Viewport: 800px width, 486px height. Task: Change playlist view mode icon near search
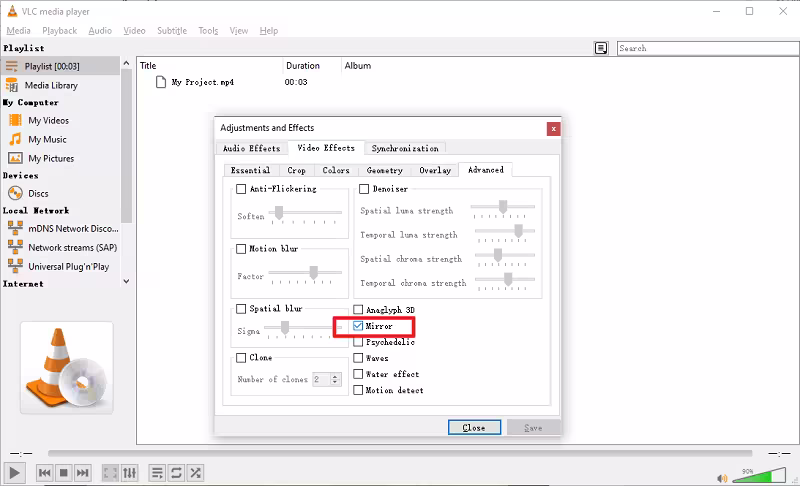pyautogui.click(x=601, y=48)
